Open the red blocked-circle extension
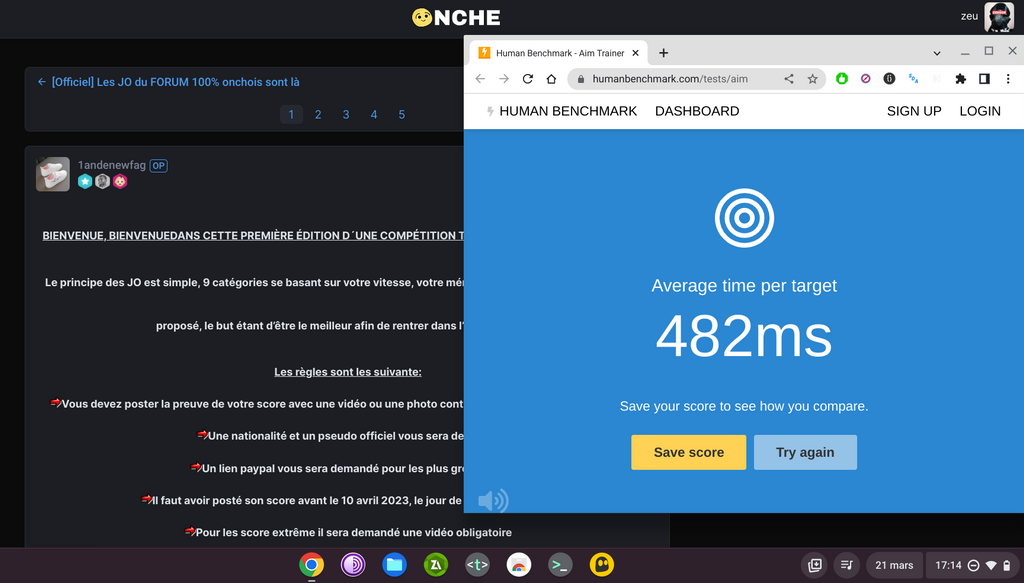Screen dimensions: 1024x583 pyautogui.click(x=865, y=79)
